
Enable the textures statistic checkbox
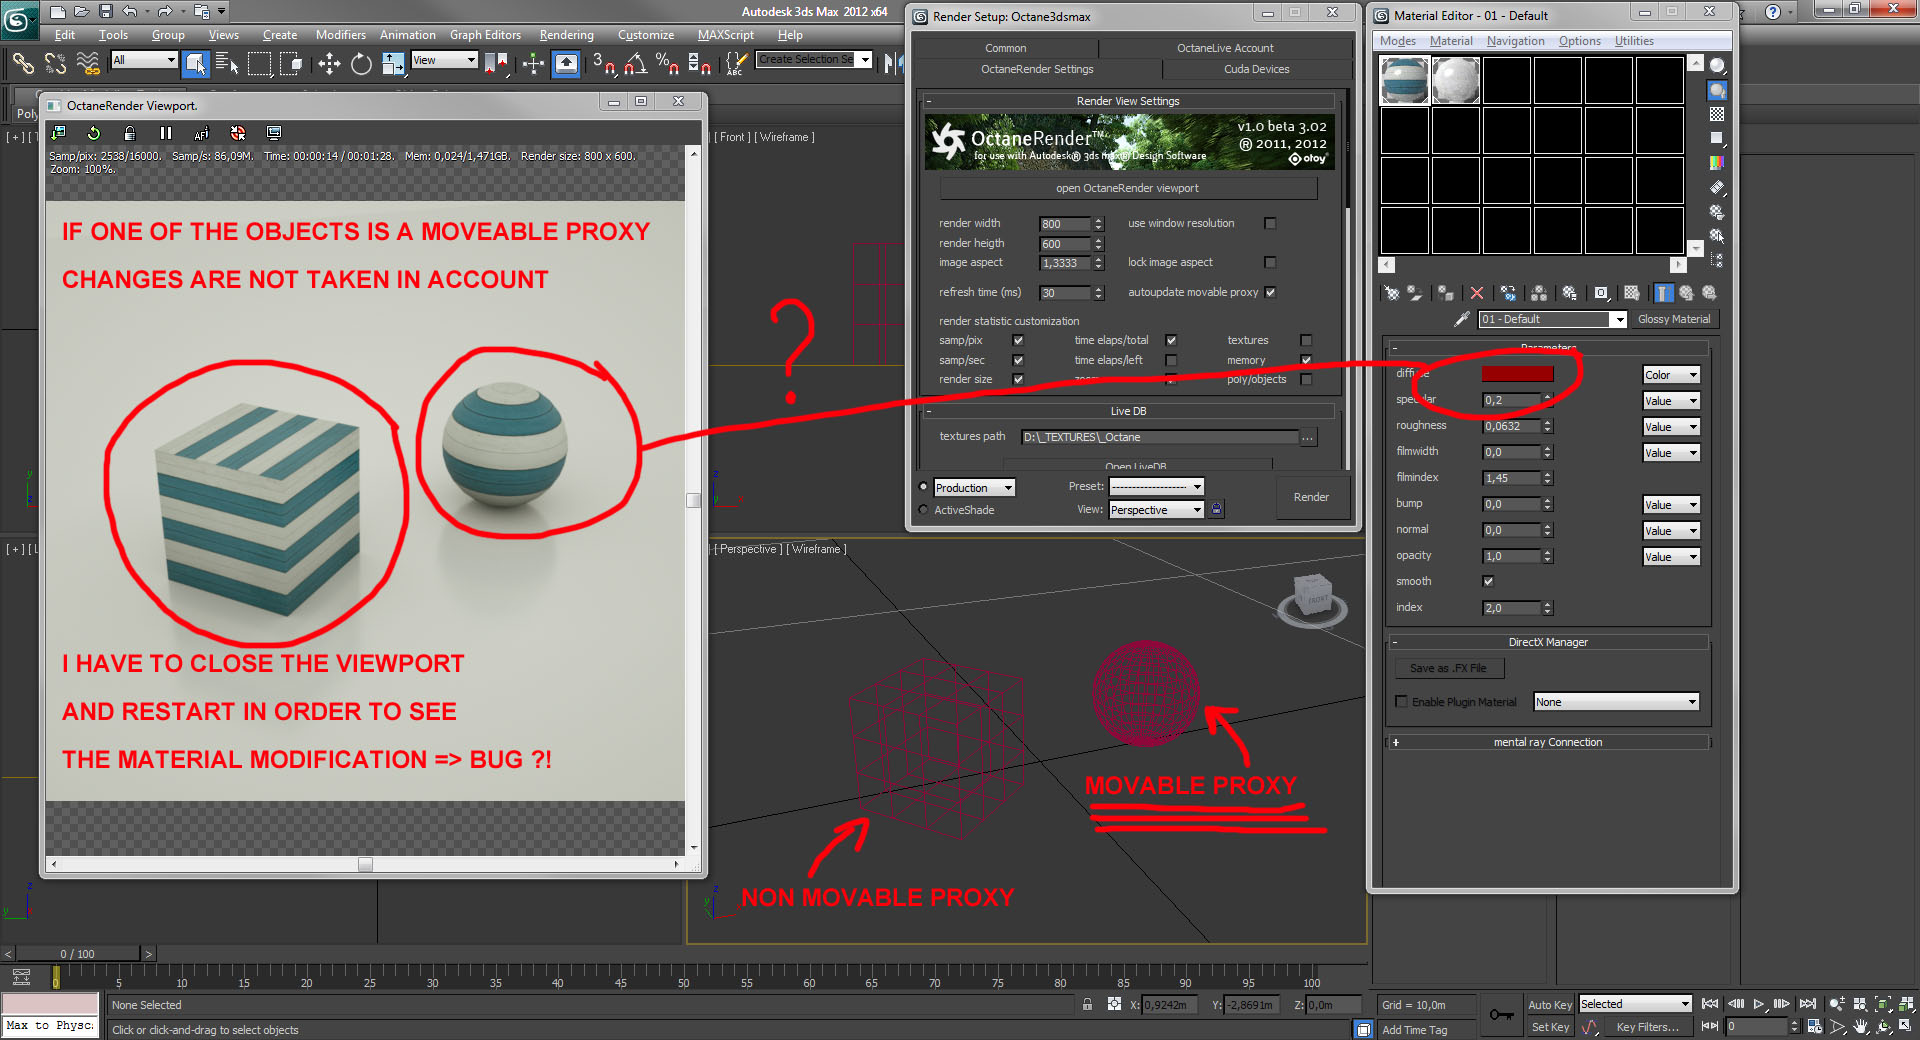point(1306,340)
